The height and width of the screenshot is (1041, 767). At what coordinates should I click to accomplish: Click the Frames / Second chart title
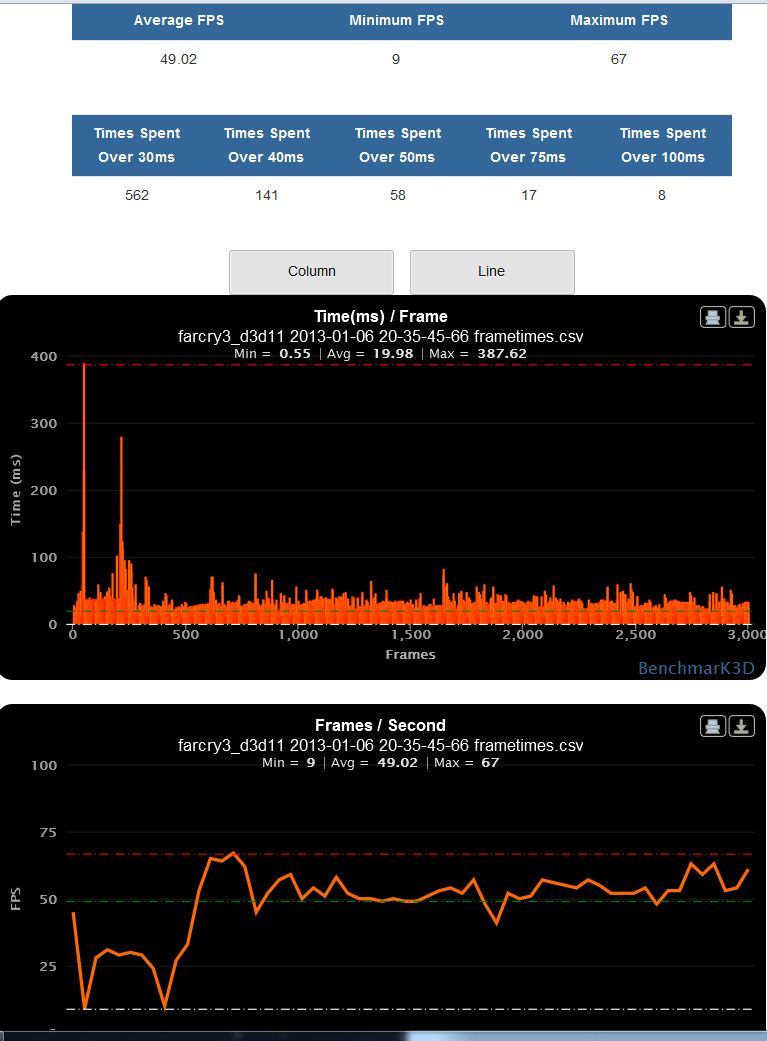point(381,726)
